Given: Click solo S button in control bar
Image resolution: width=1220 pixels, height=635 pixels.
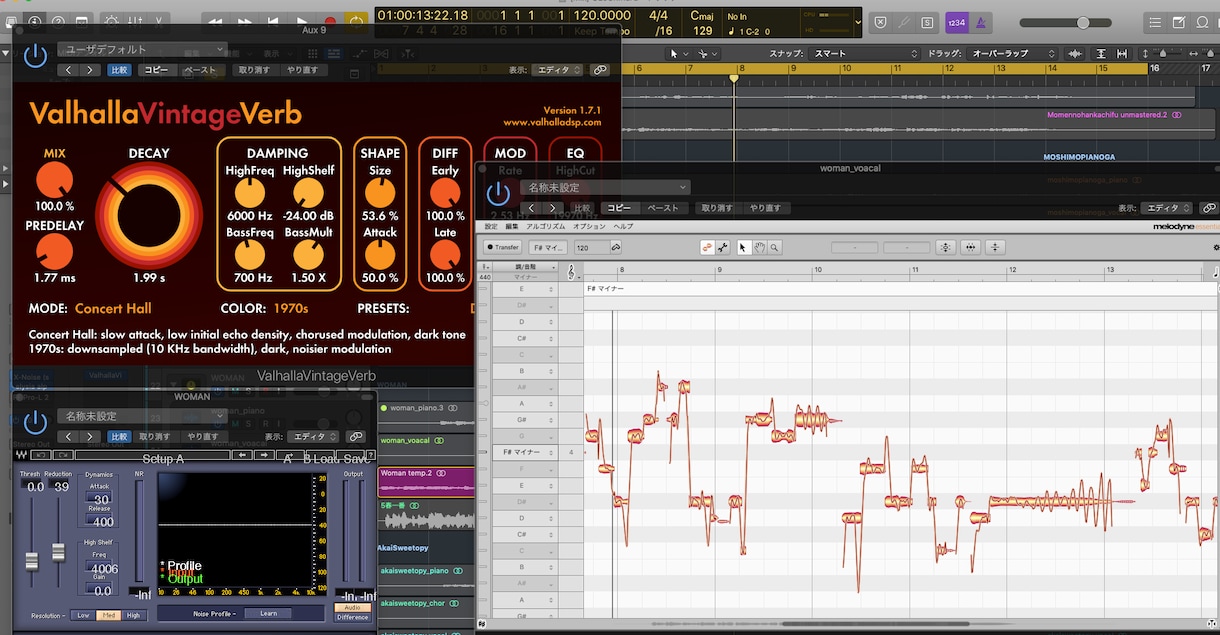Looking at the screenshot, I should click(927, 22).
